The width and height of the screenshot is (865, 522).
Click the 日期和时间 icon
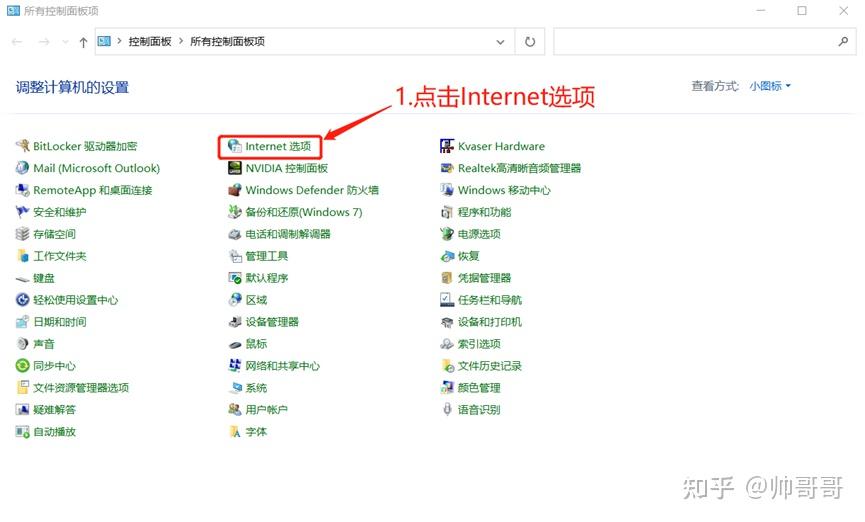22,322
